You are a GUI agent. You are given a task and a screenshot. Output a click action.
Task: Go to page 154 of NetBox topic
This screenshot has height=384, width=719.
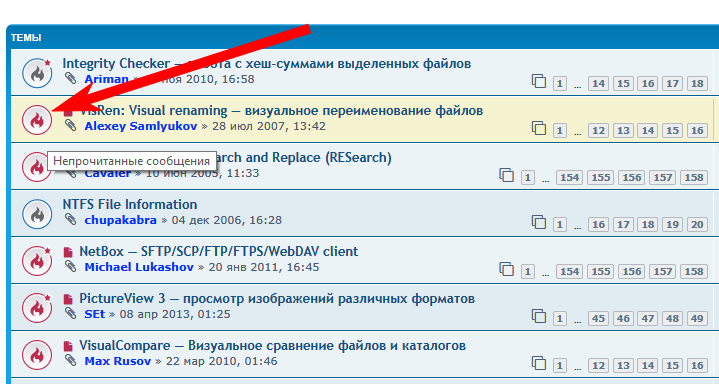click(x=570, y=272)
